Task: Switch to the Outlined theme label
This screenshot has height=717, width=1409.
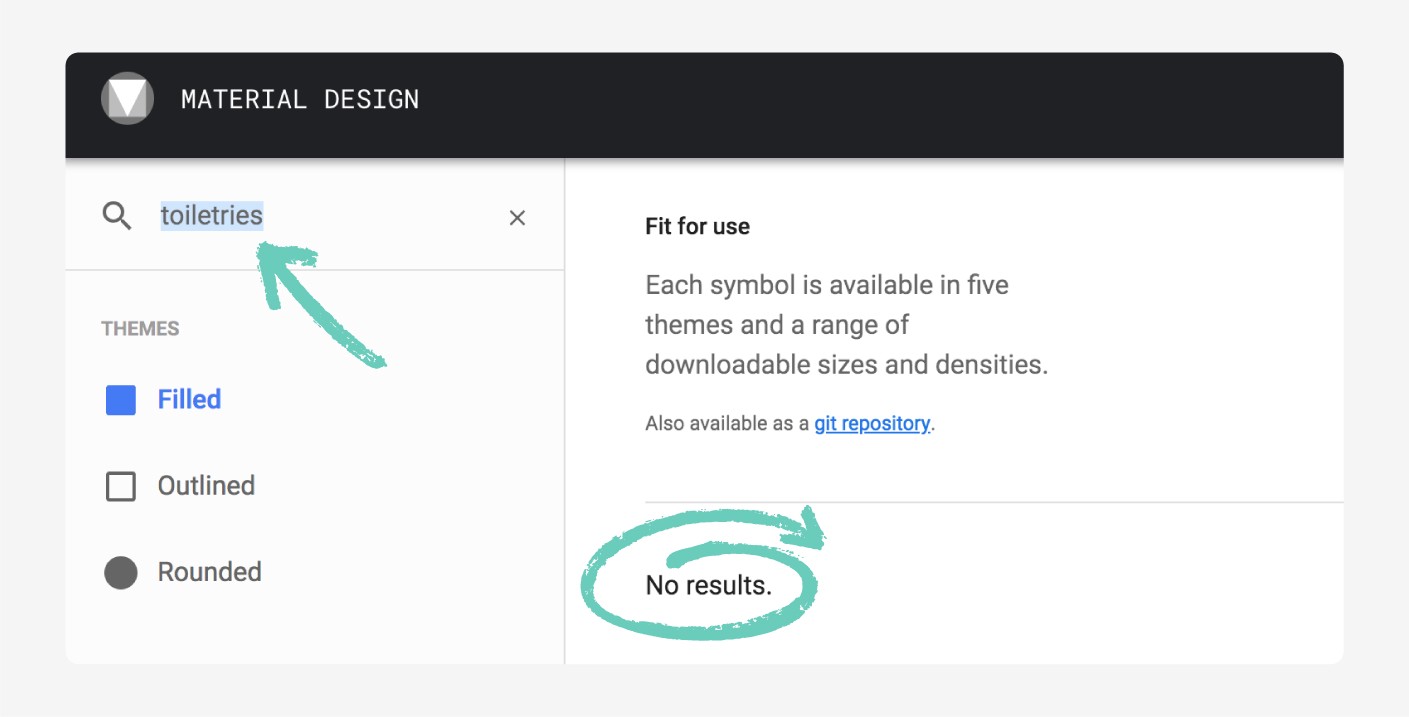Action: coord(206,486)
